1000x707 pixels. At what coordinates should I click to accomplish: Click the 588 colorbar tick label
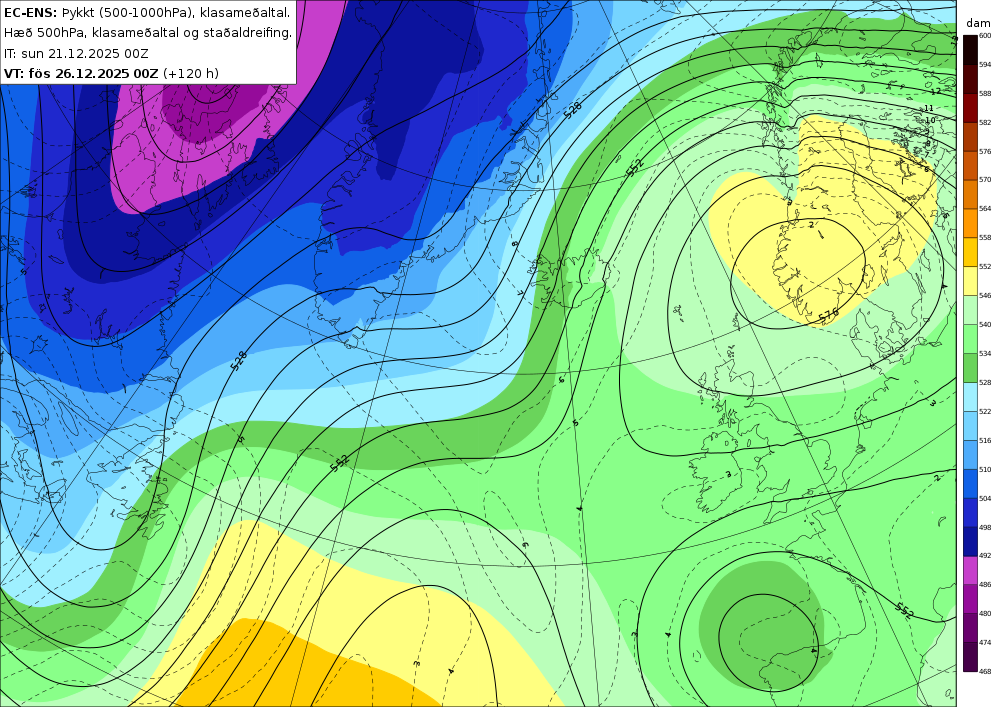tap(985, 94)
